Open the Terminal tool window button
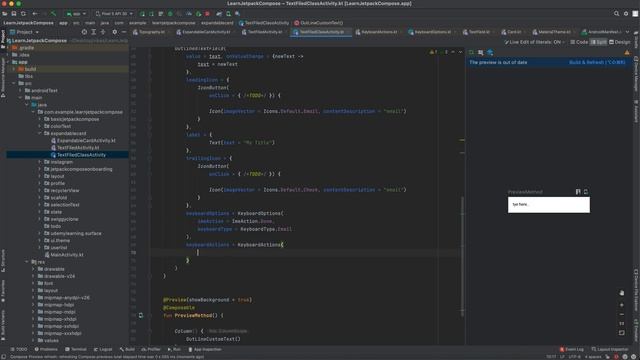 (76, 349)
